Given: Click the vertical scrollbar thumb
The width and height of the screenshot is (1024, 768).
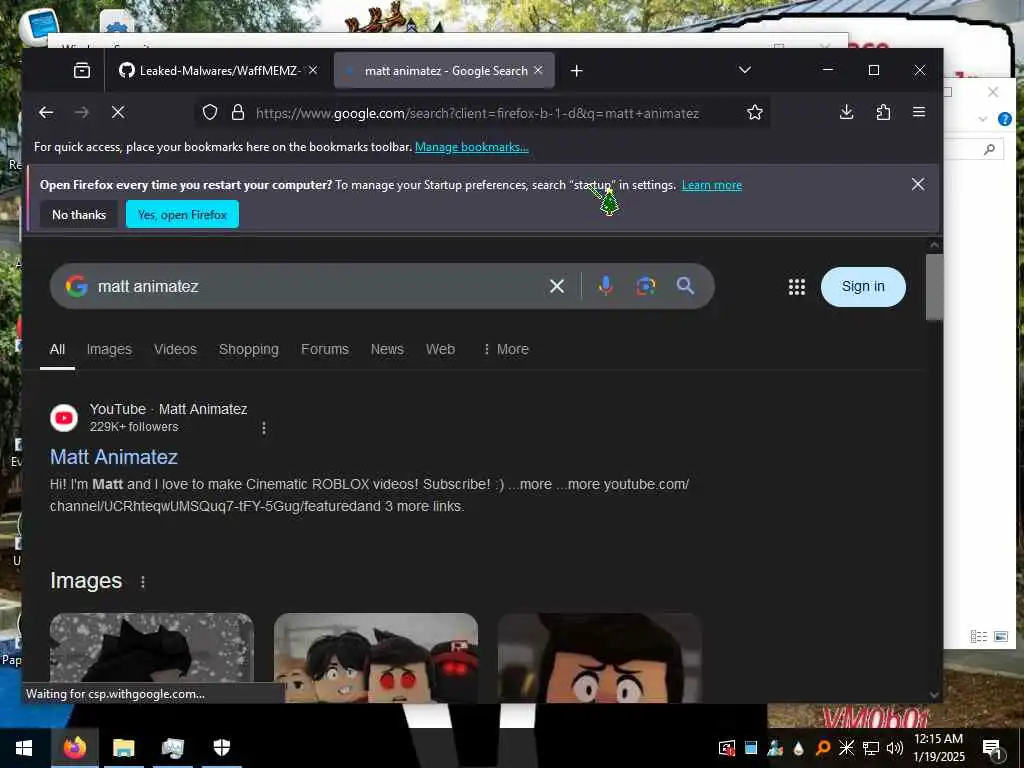Looking at the screenshot, I should tap(935, 287).
